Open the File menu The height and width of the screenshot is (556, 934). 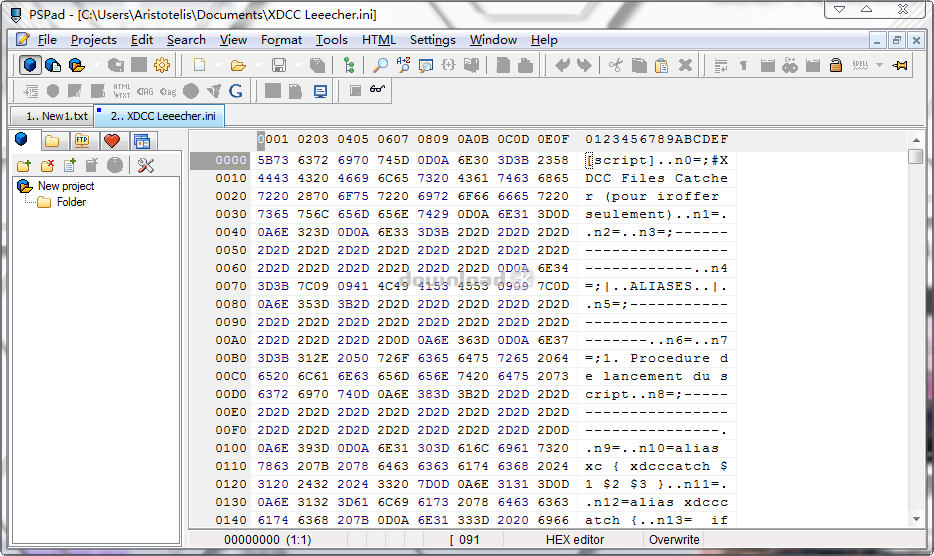click(x=46, y=40)
